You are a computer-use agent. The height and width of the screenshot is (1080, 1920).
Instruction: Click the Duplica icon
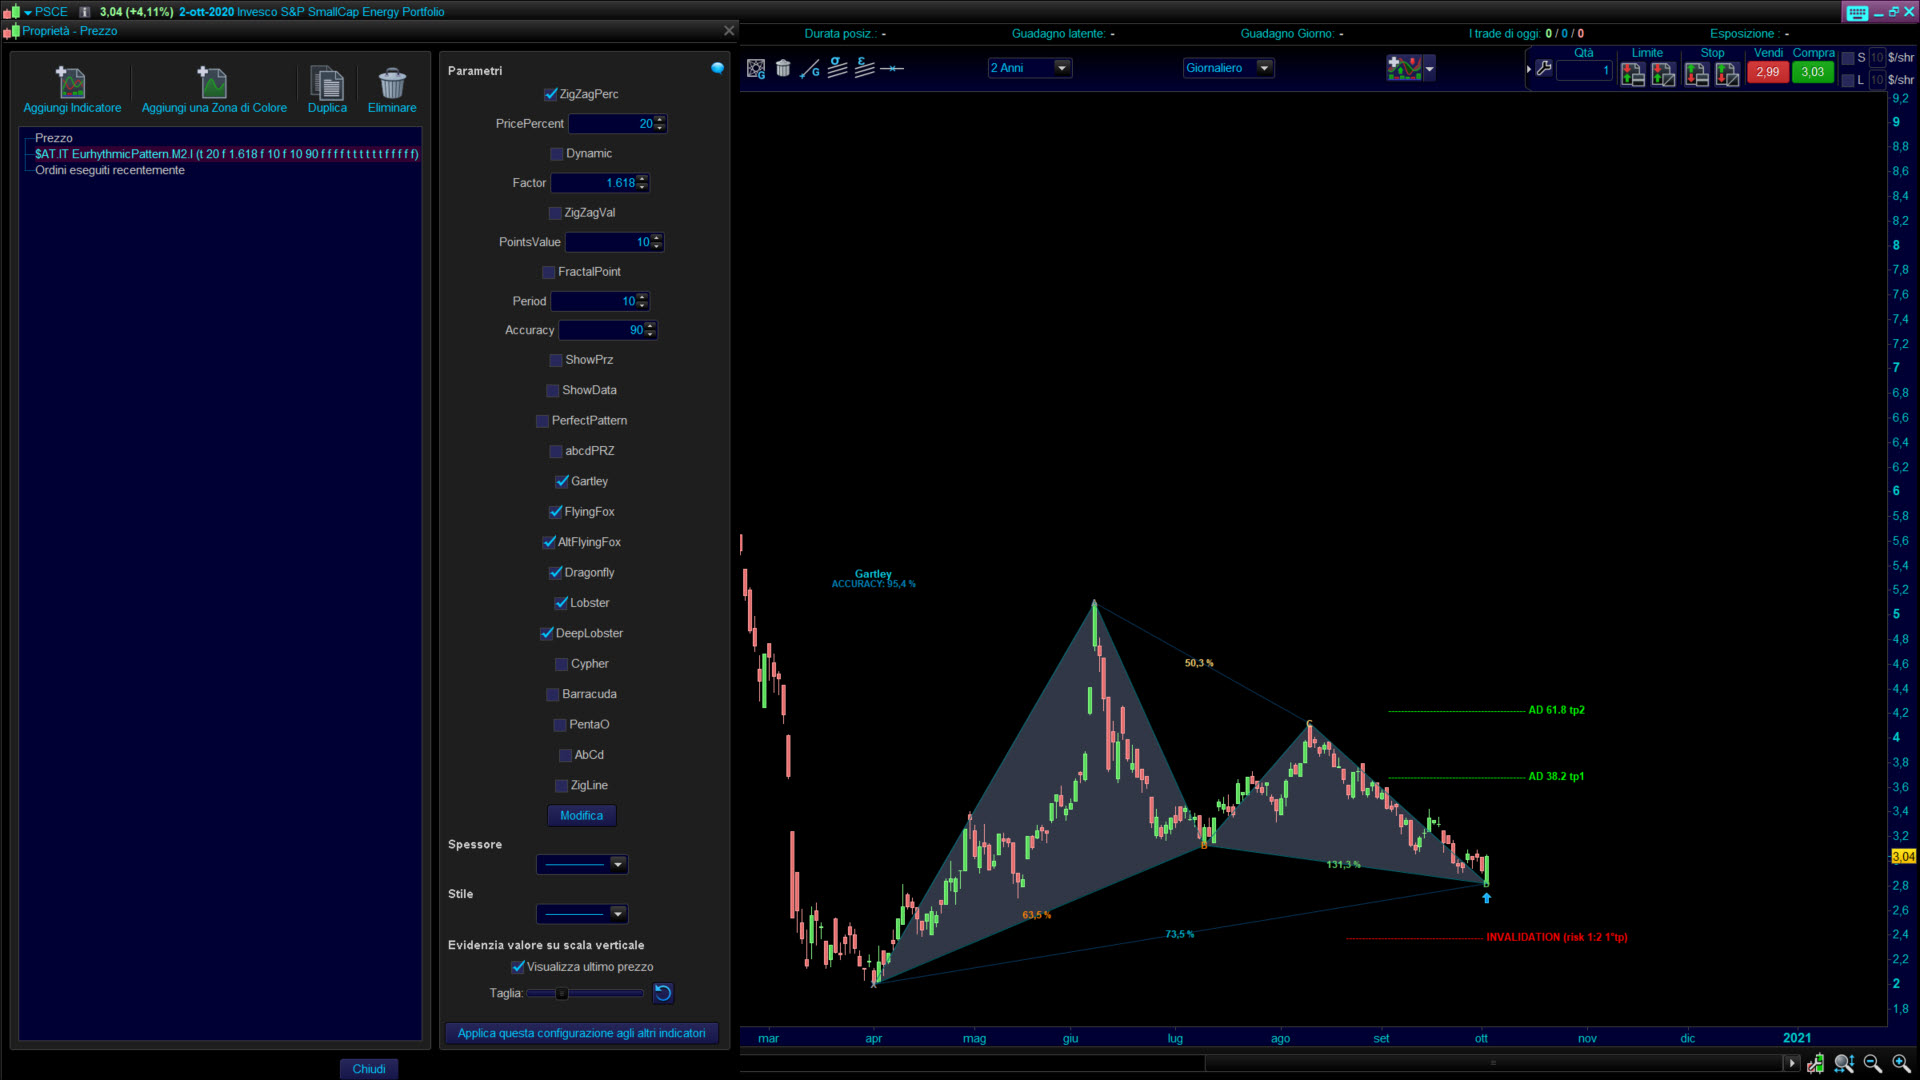tap(327, 82)
